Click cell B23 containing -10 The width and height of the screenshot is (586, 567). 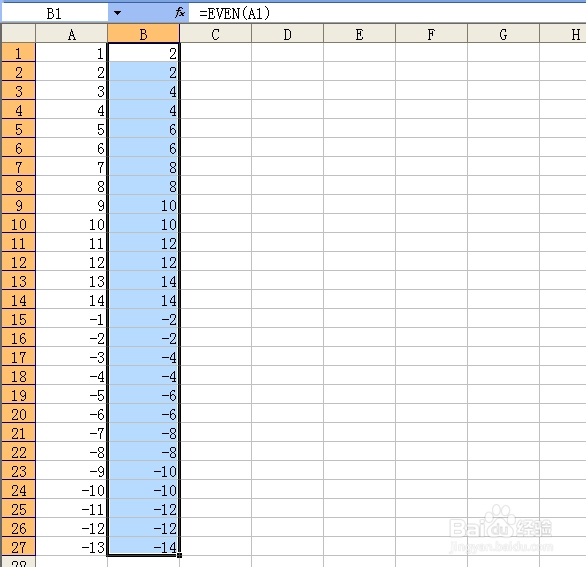[x=144, y=471]
